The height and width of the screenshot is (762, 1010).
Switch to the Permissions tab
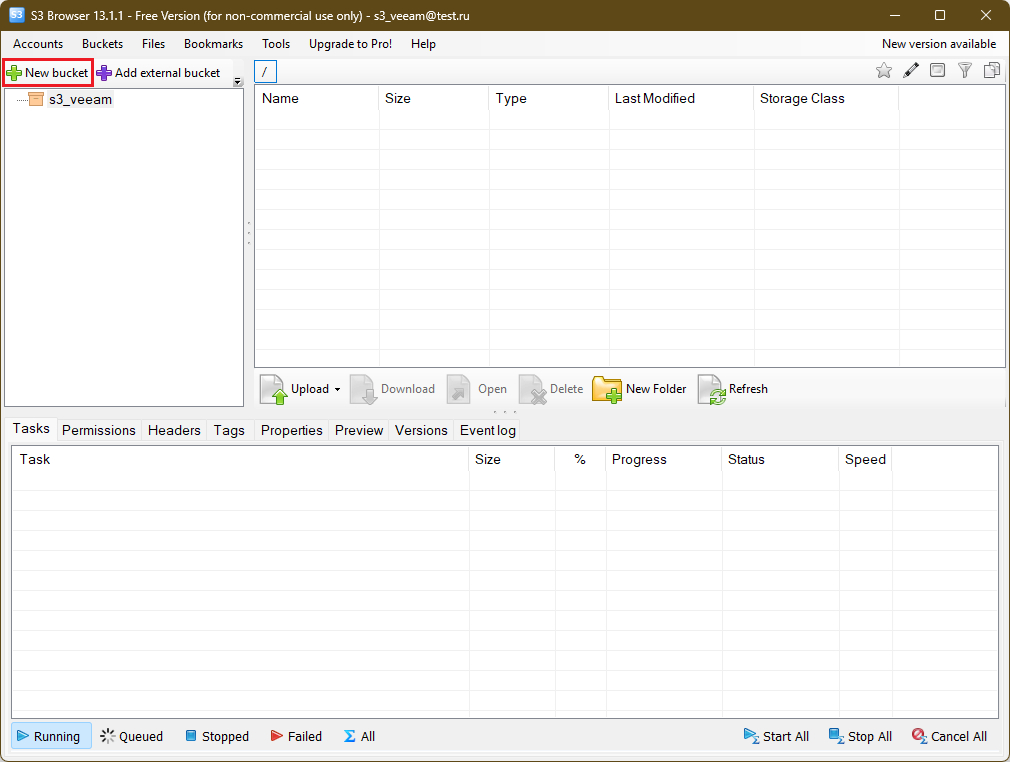[x=99, y=430]
